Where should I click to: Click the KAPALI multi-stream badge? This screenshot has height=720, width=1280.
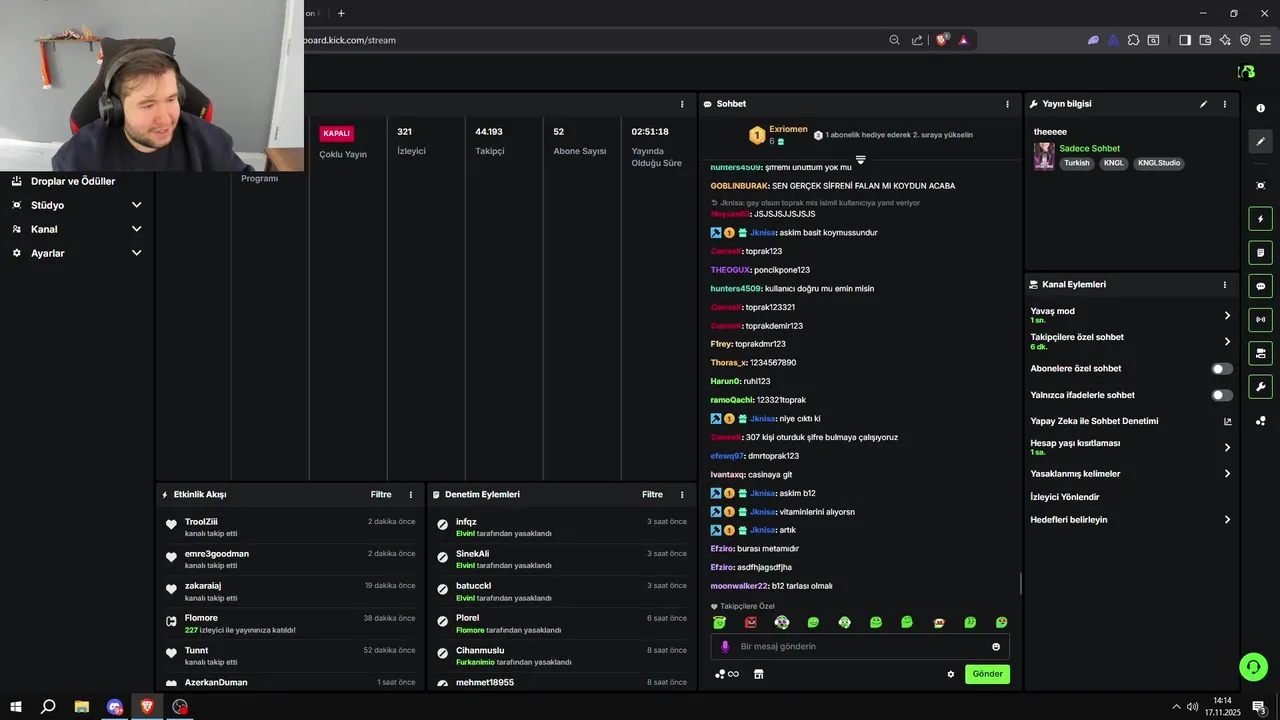pos(336,133)
